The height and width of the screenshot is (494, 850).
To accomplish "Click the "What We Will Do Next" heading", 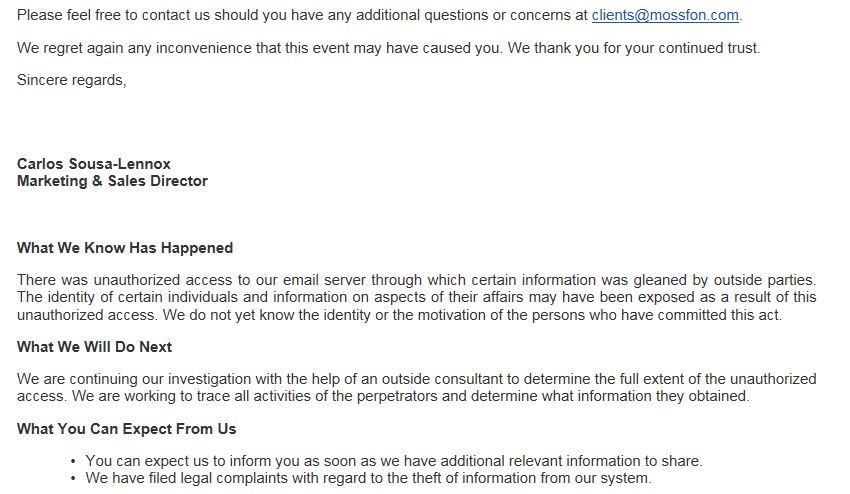I will (x=94, y=347).
